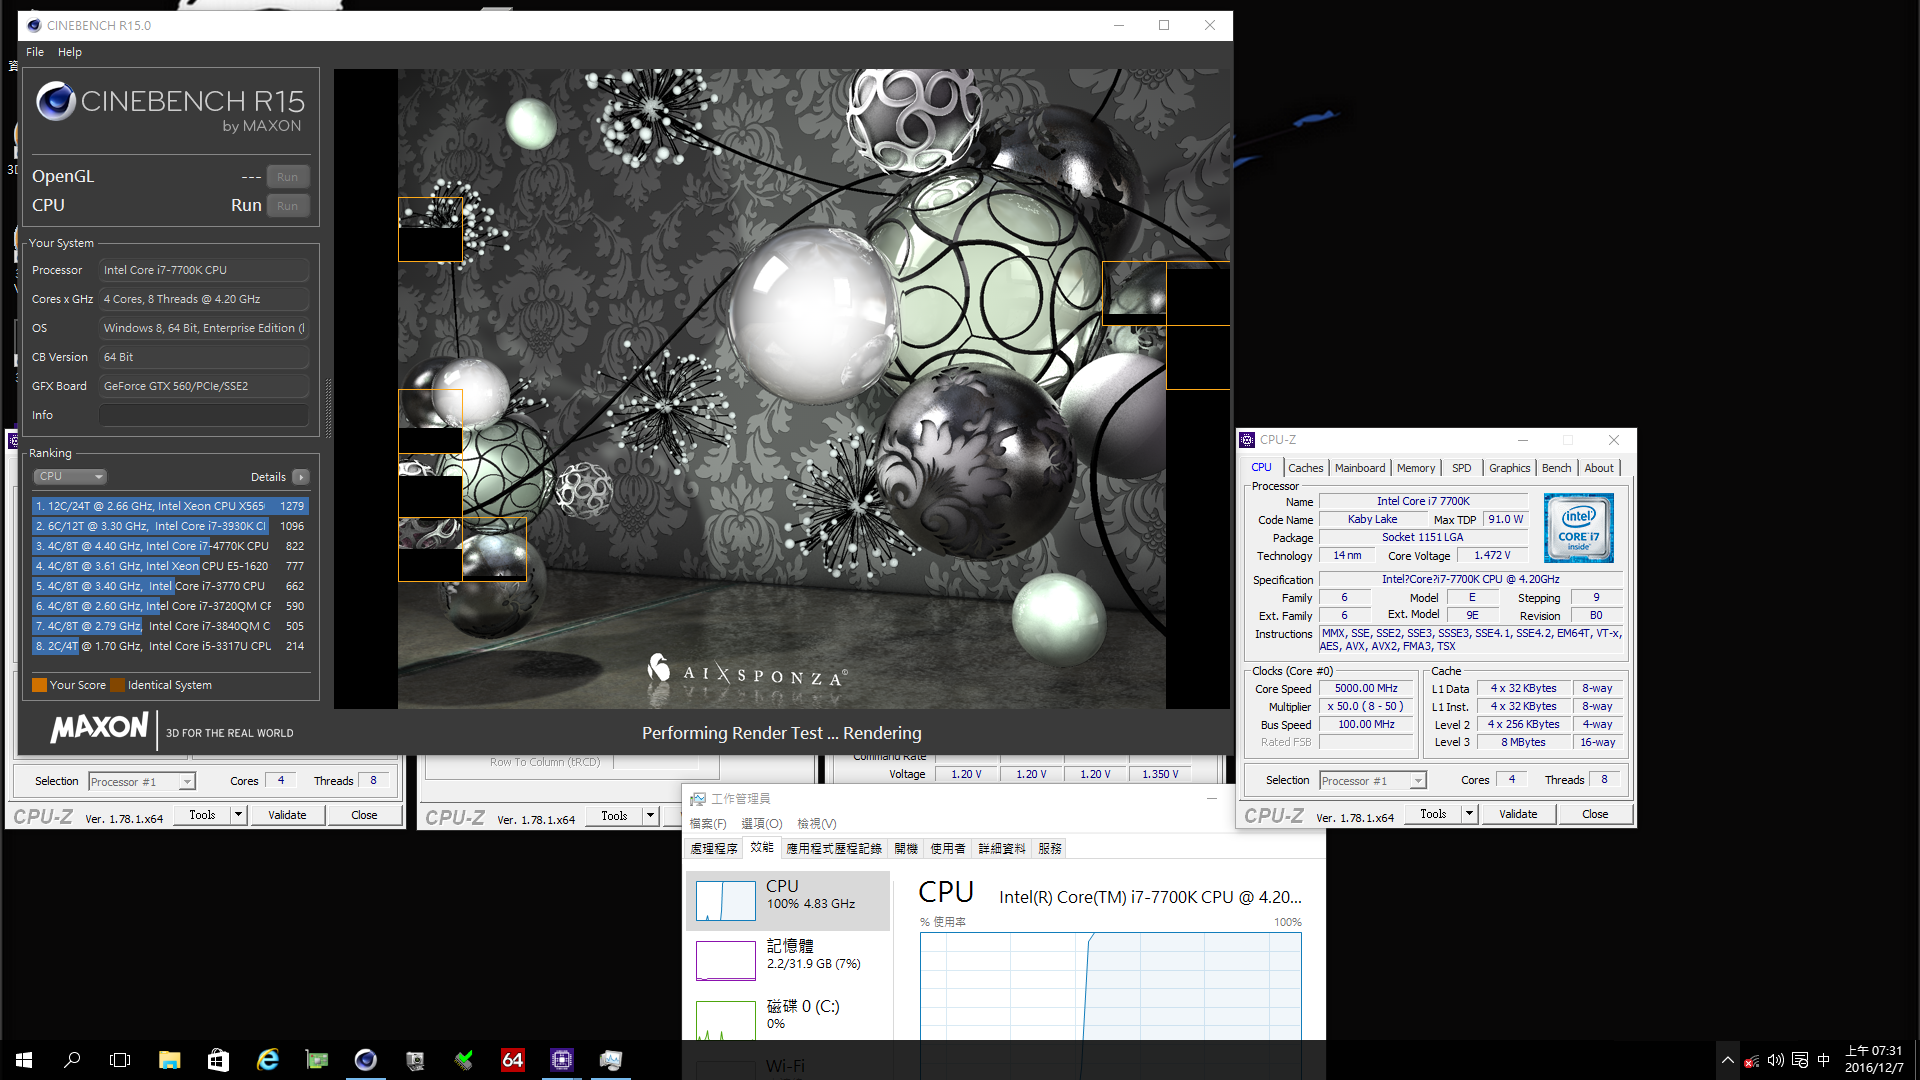Click the empty Info input field

click(x=204, y=415)
